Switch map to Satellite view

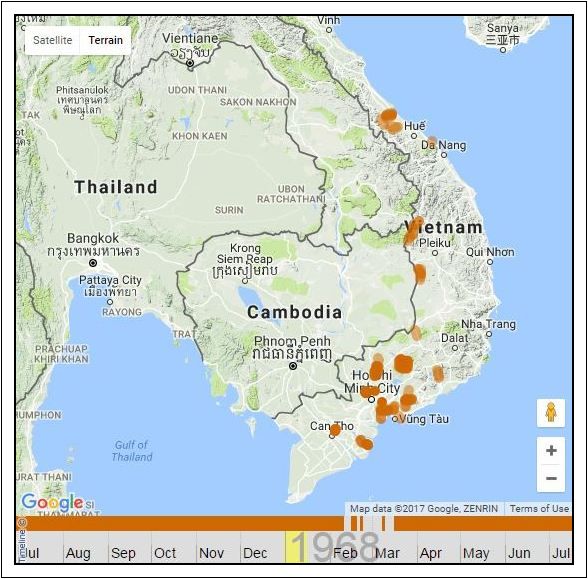[52, 40]
